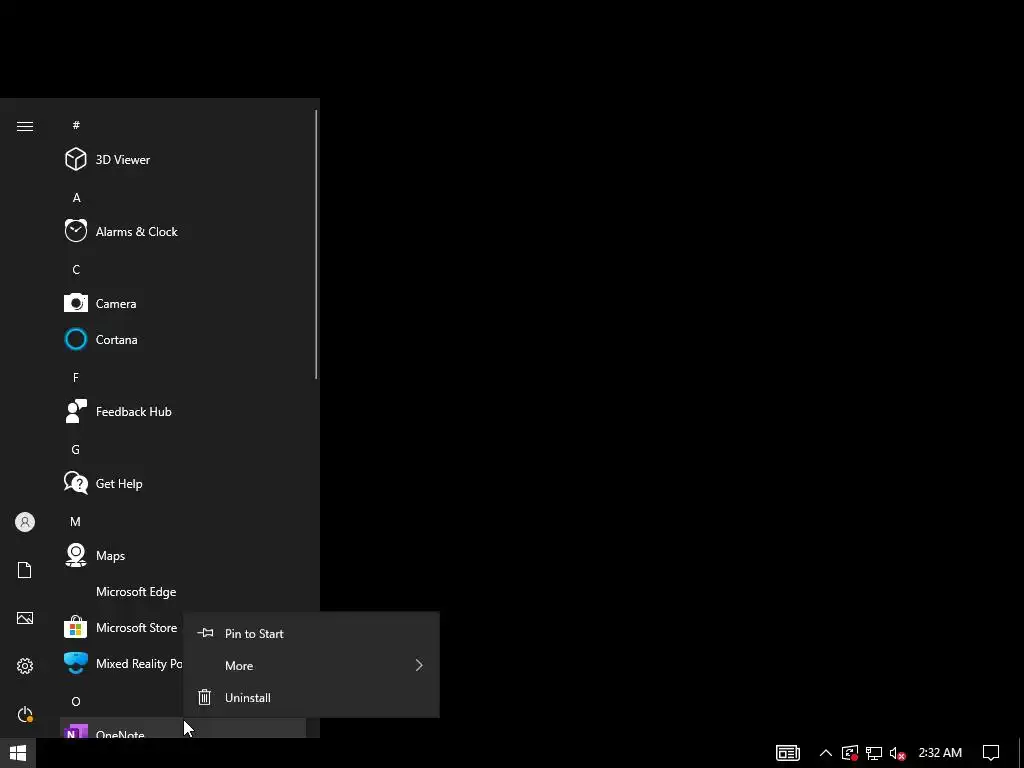Click the M letter group header

[75, 522]
